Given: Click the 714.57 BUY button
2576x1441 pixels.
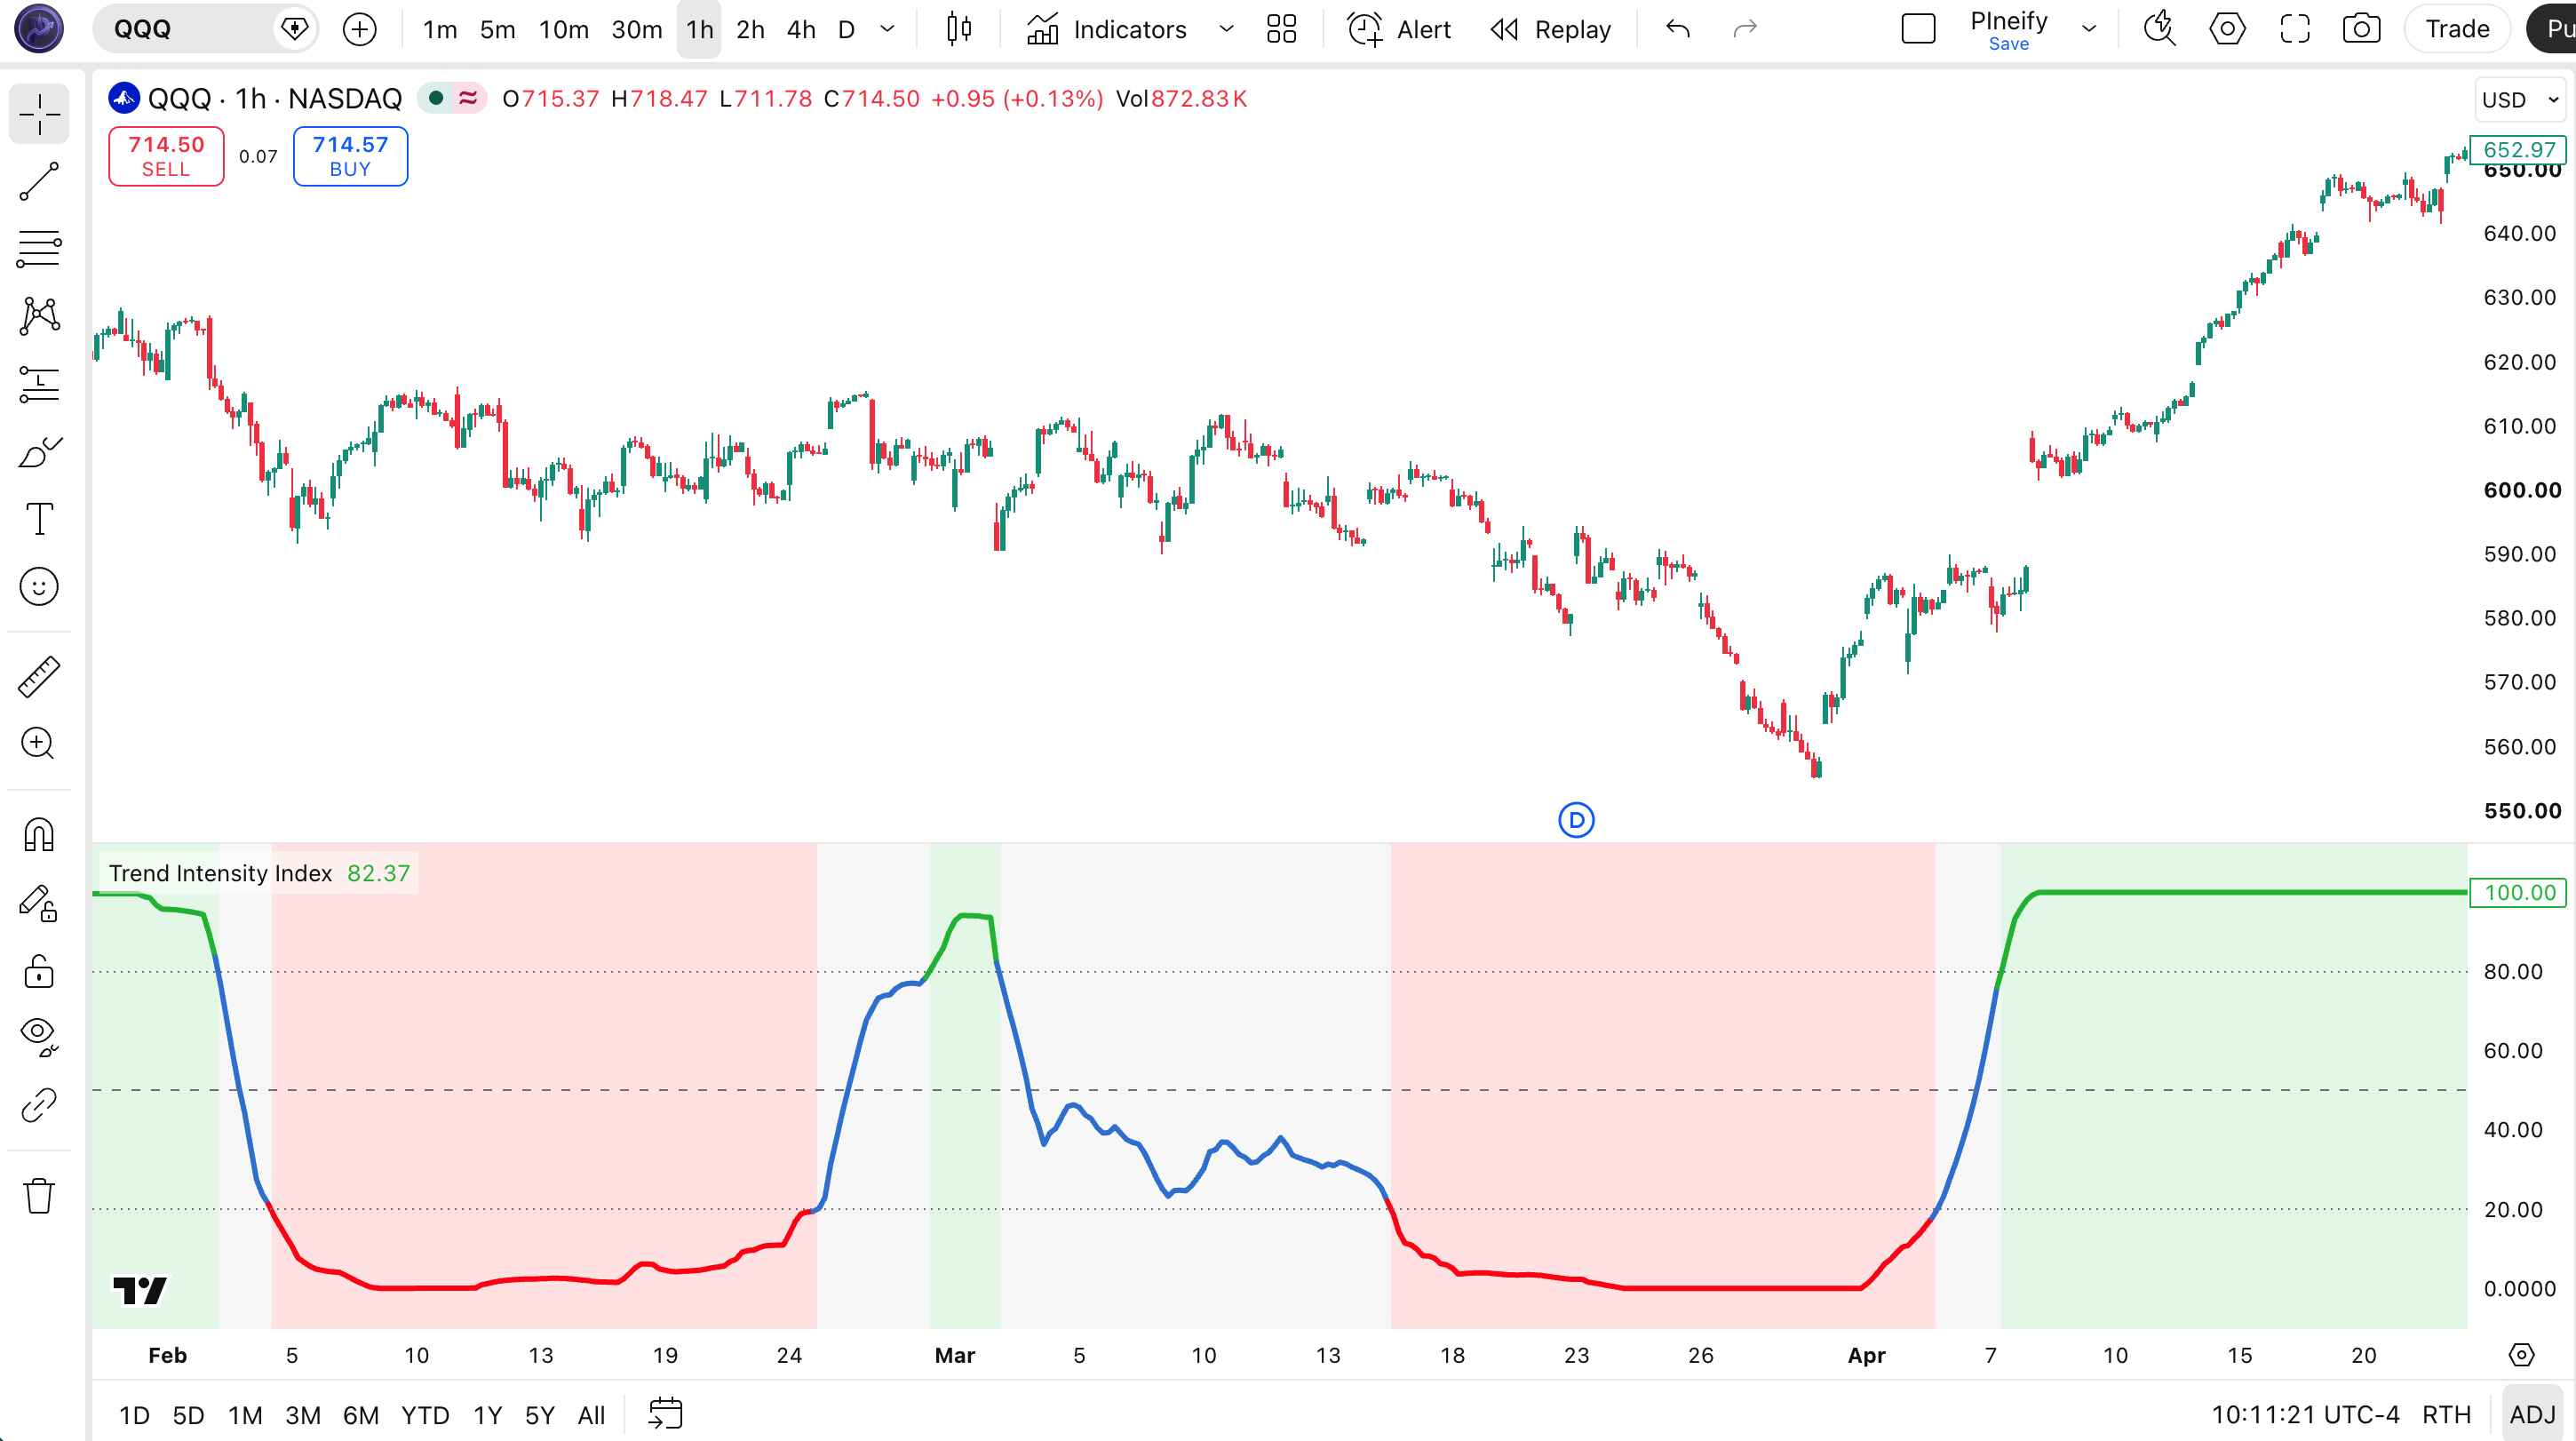Looking at the screenshot, I should 350,156.
